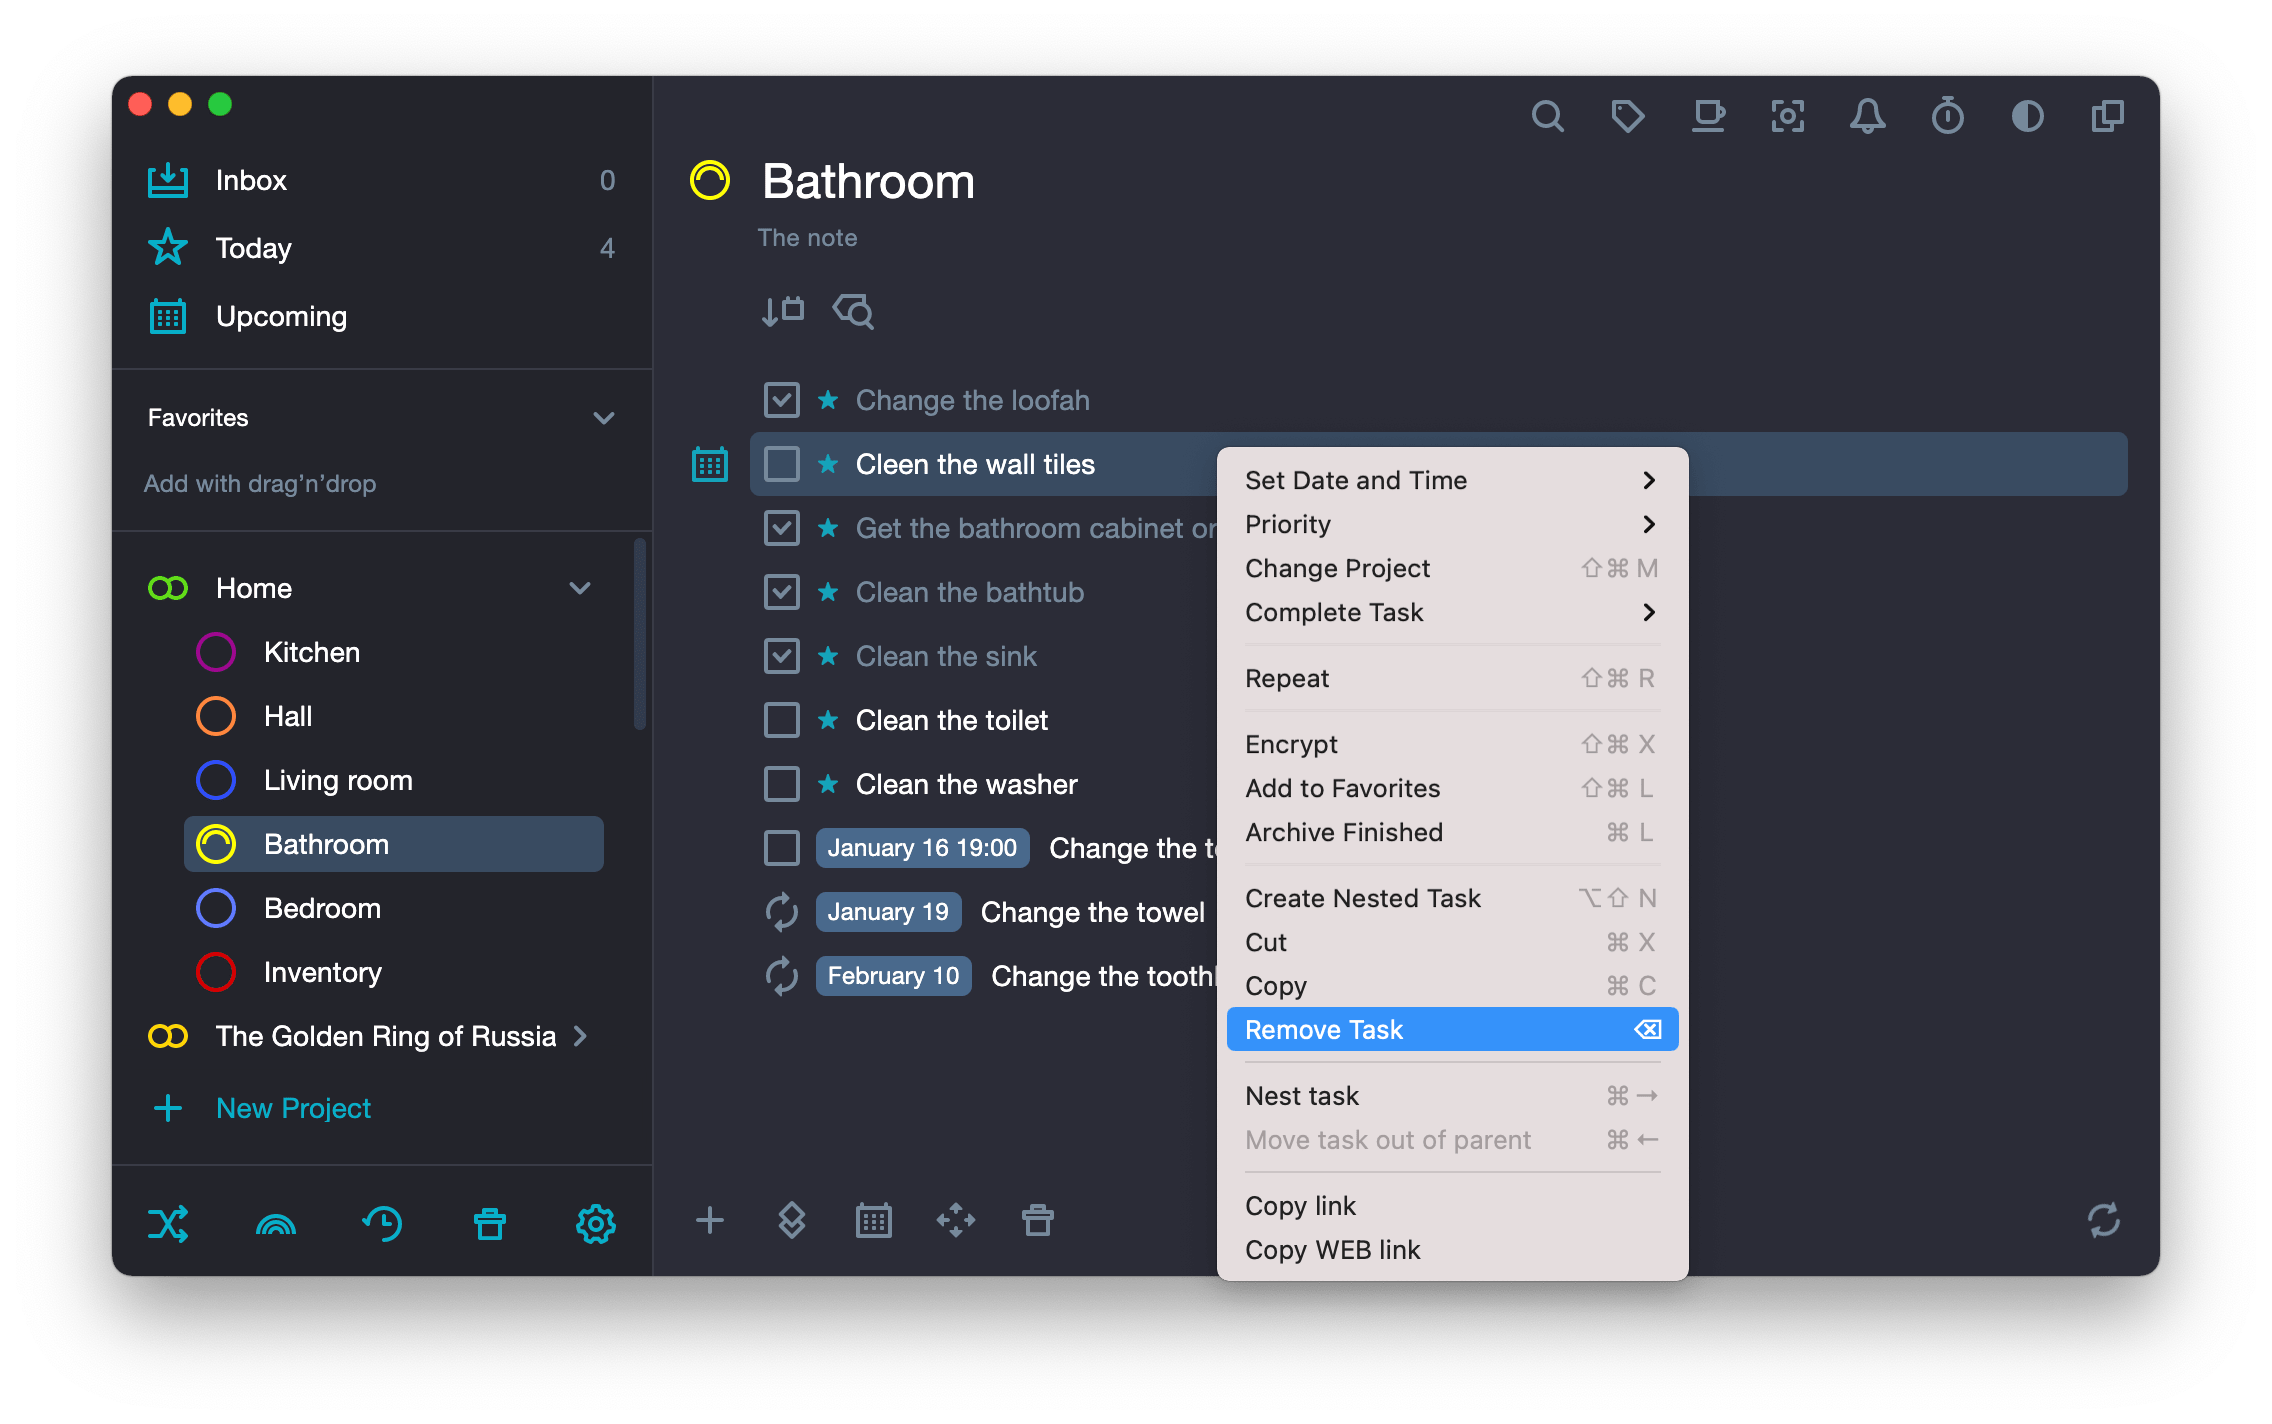This screenshot has height=1424, width=2272.
Task: Click the trash icon in the bottom task toolbar
Action: [x=1038, y=1220]
